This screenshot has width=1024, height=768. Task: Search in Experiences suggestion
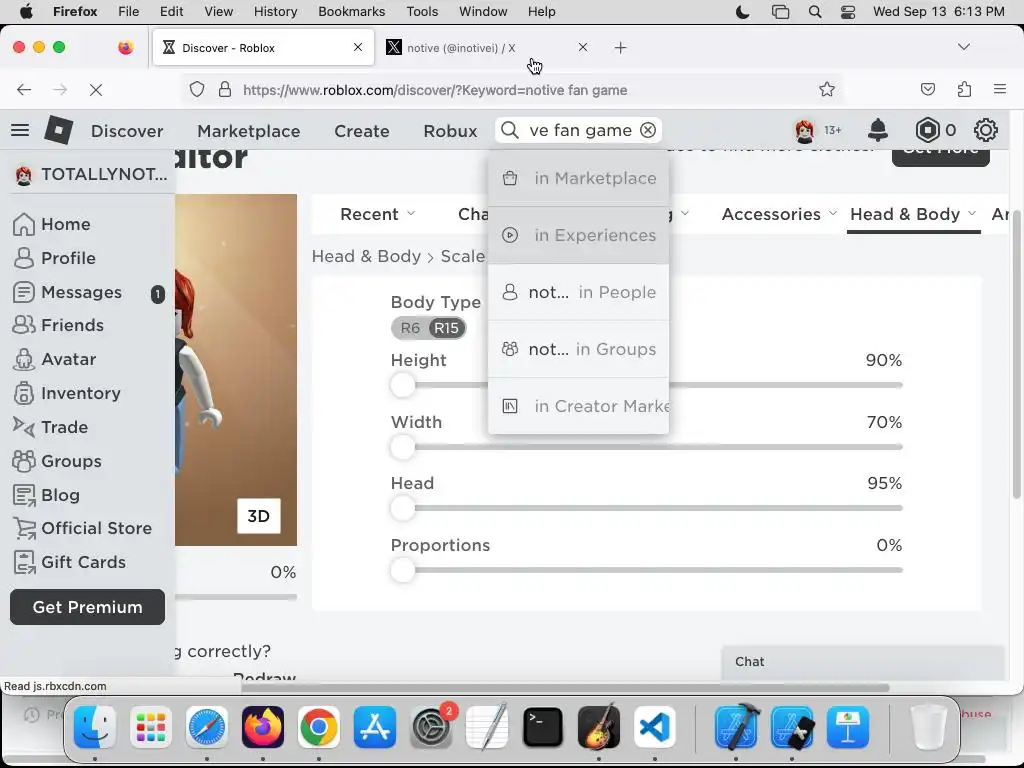coord(579,235)
